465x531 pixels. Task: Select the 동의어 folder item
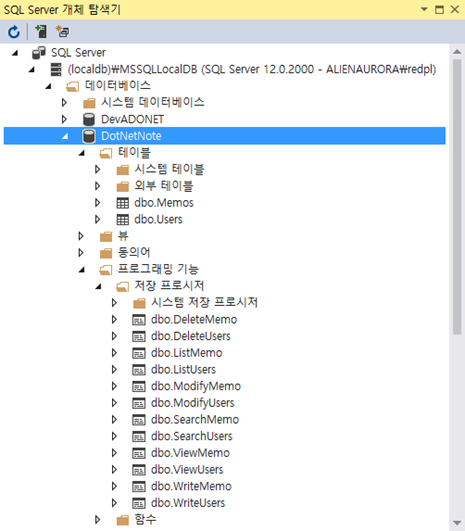point(134,253)
